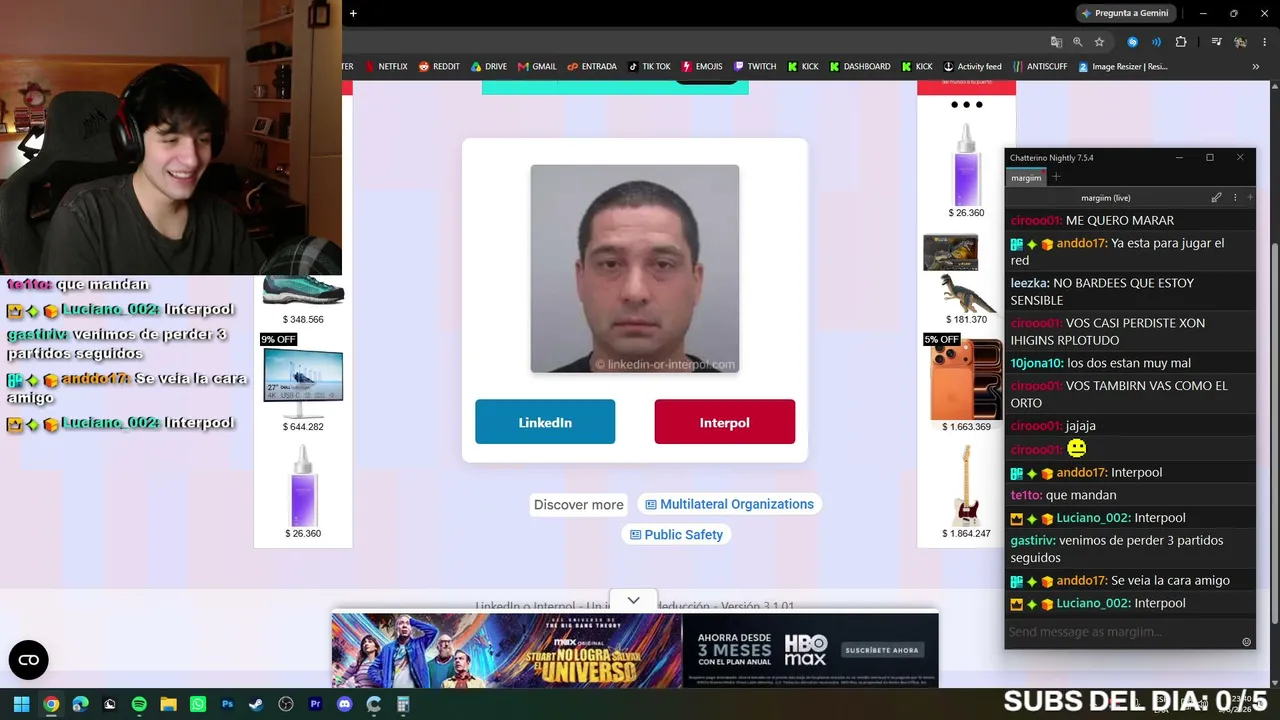Click the Chrome taskbar icon
The image size is (1280, 720).
pos(51,704)
